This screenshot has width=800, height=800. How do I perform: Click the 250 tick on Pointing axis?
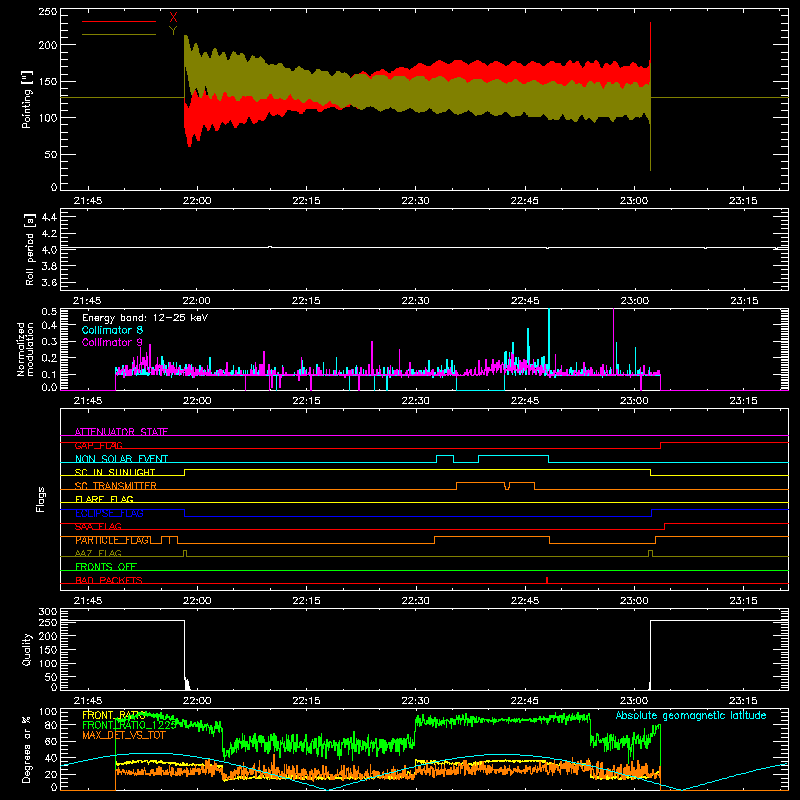(48, 12)
